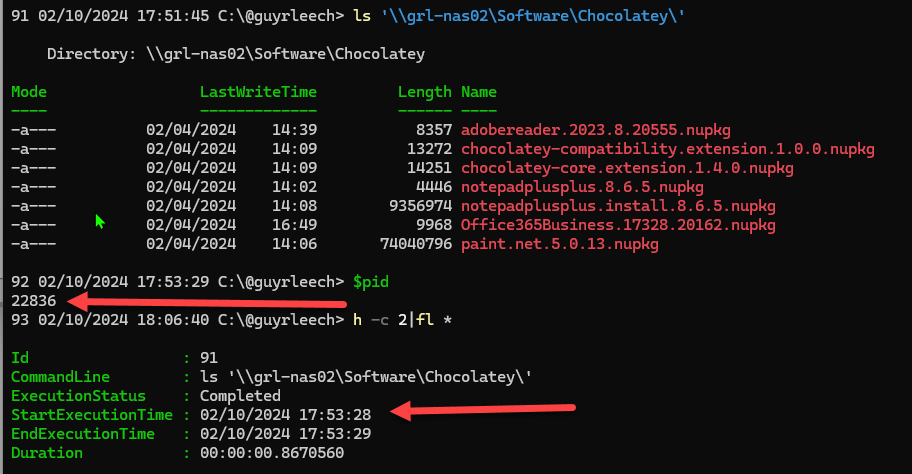The height and width of the screenshot is (474, 912).
Task: Click file length 14251
Action: tap(429, 169)
